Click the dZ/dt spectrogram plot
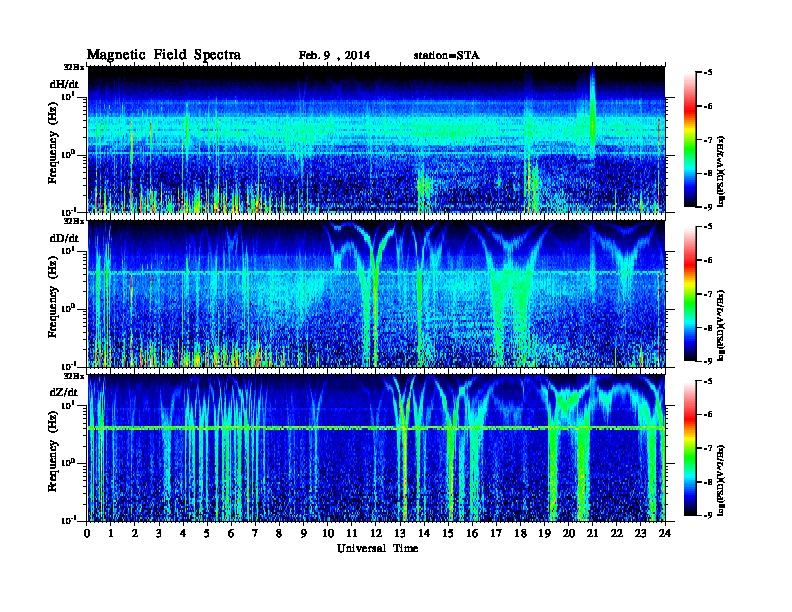This screenshot has width=792, height=612. pos(376,448)
